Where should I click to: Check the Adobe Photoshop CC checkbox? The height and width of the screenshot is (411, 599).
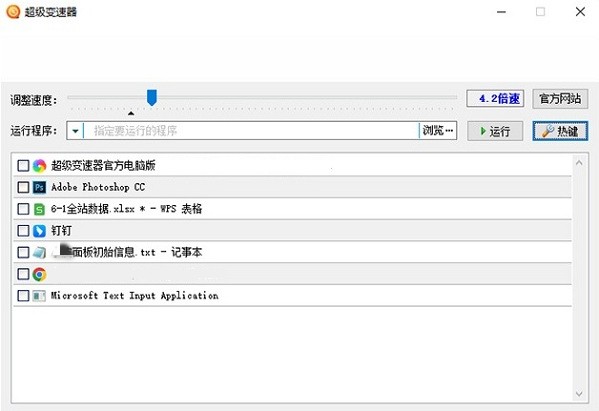pos(23,188)
